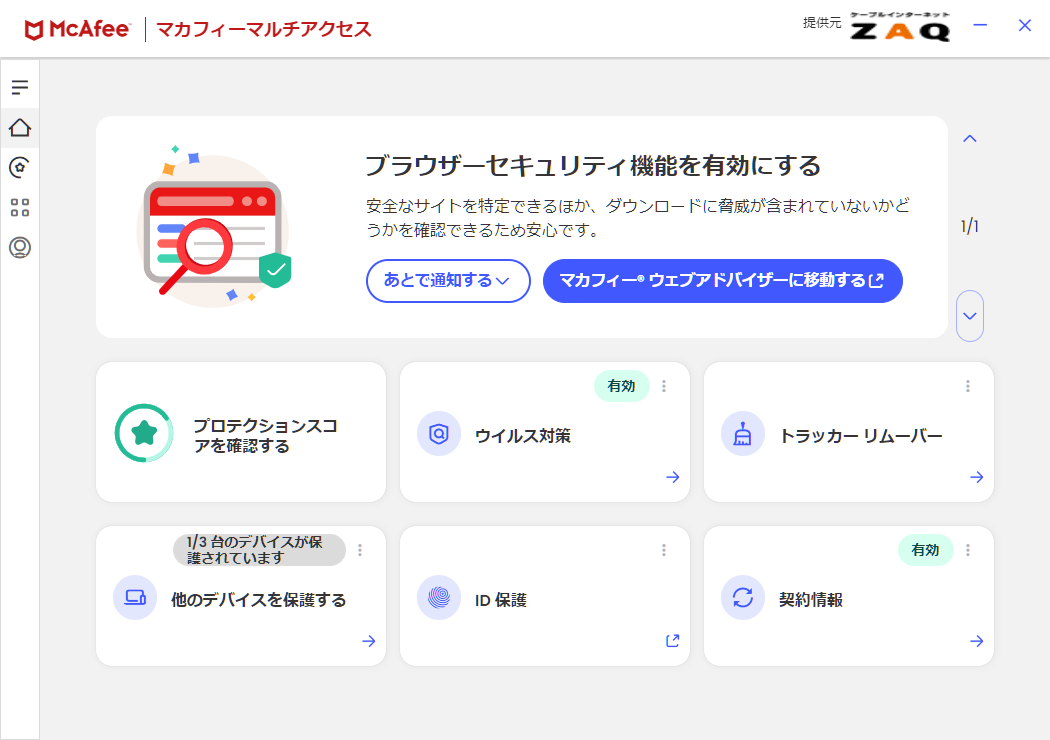The height and width of the screenshot is (740, 1050).
Task: Open the apps grid sidebar icon
Action: click(20, 208)
